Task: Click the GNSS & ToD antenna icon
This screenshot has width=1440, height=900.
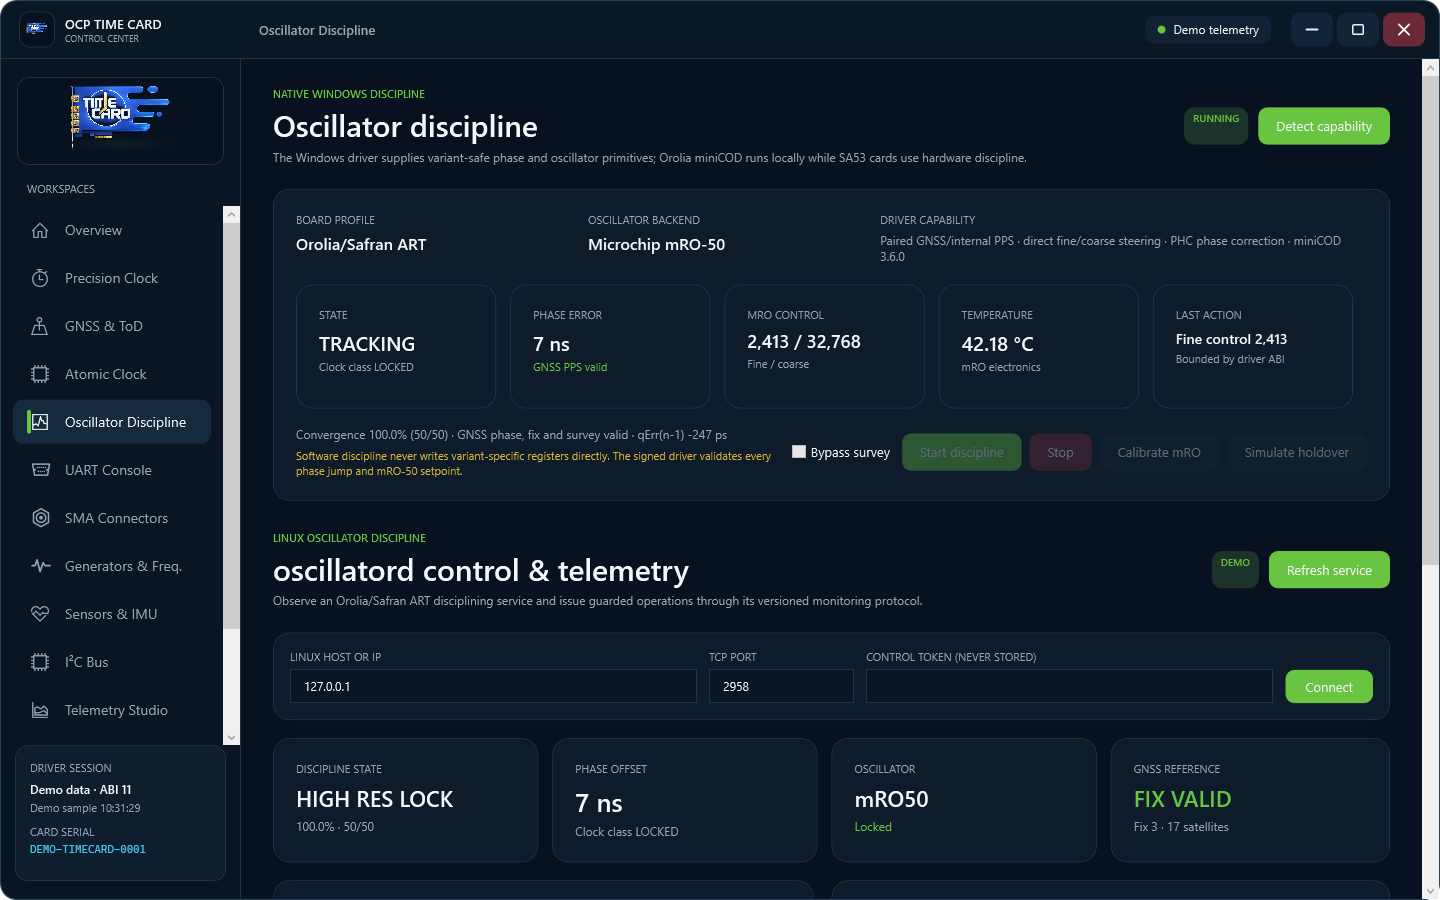Action: [x=40, y=326]
